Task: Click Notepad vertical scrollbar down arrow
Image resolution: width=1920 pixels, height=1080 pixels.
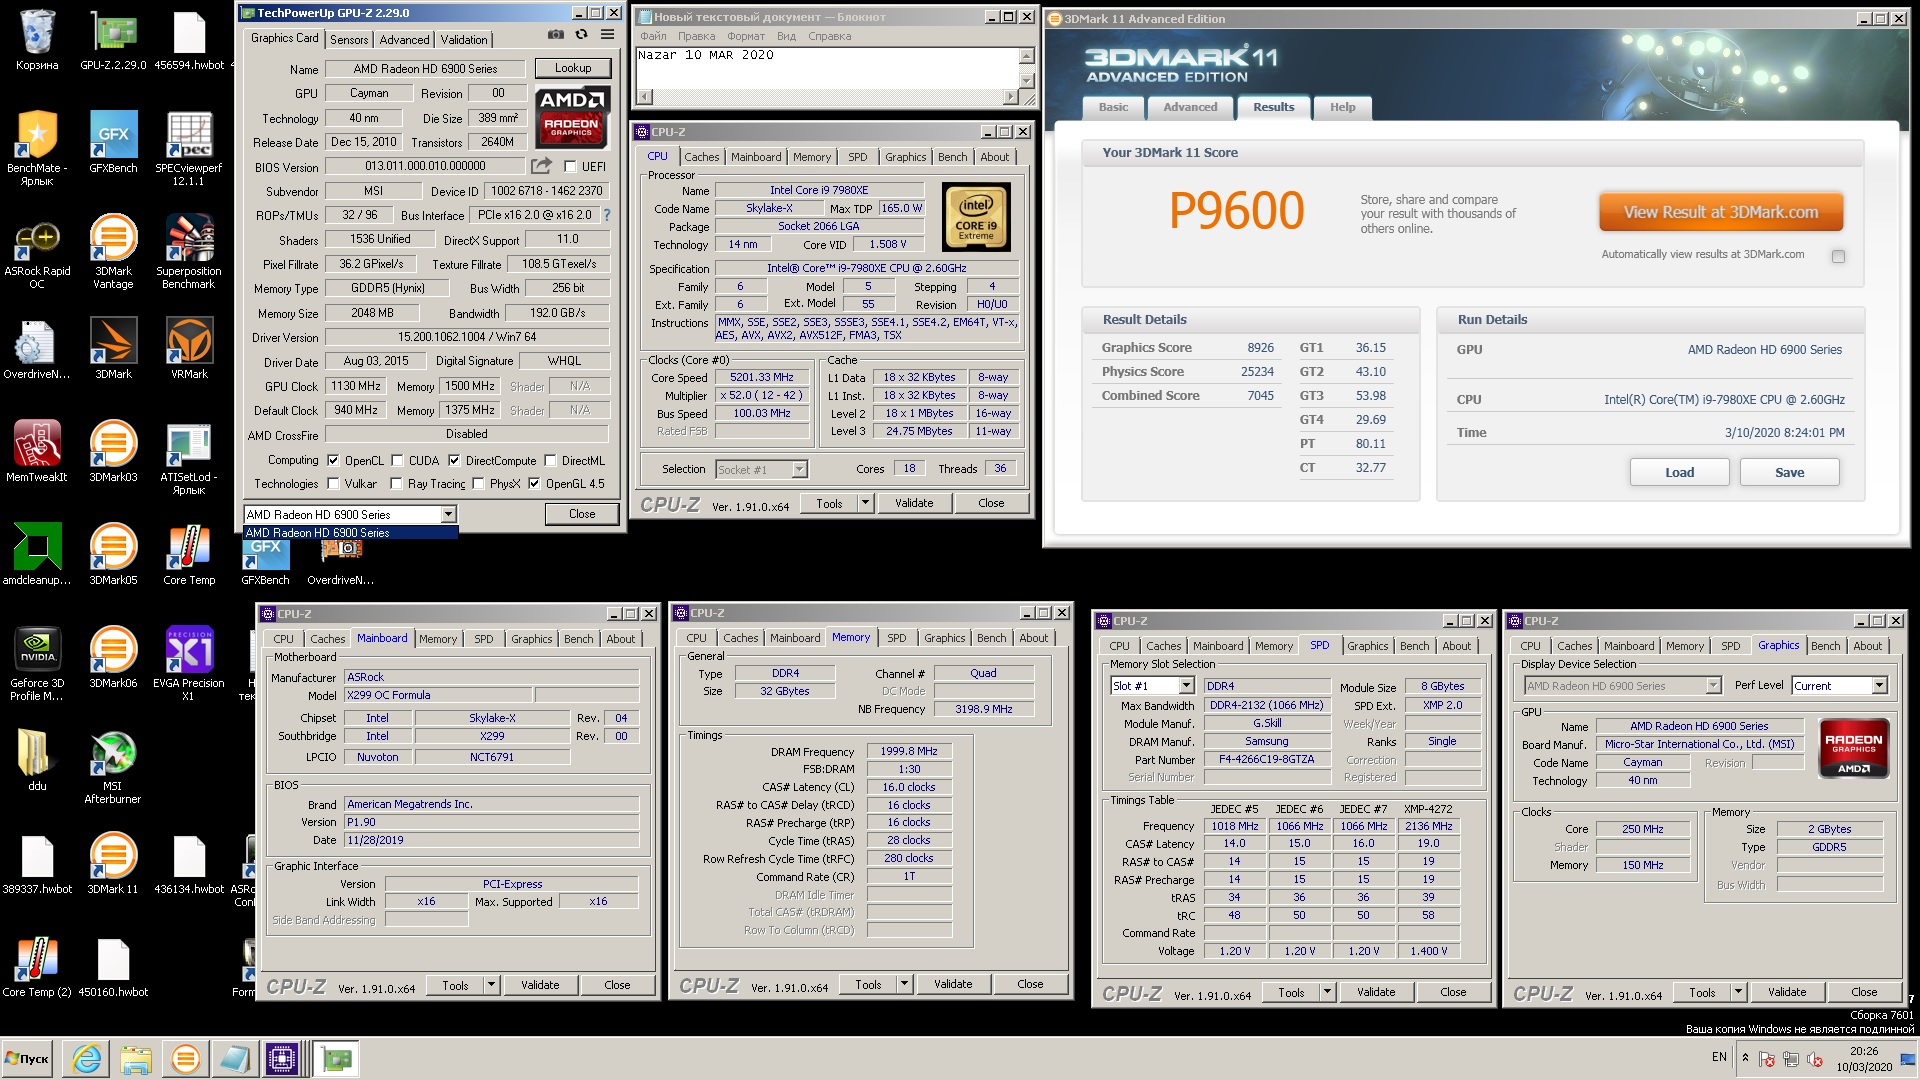Action: point(1026,80)
